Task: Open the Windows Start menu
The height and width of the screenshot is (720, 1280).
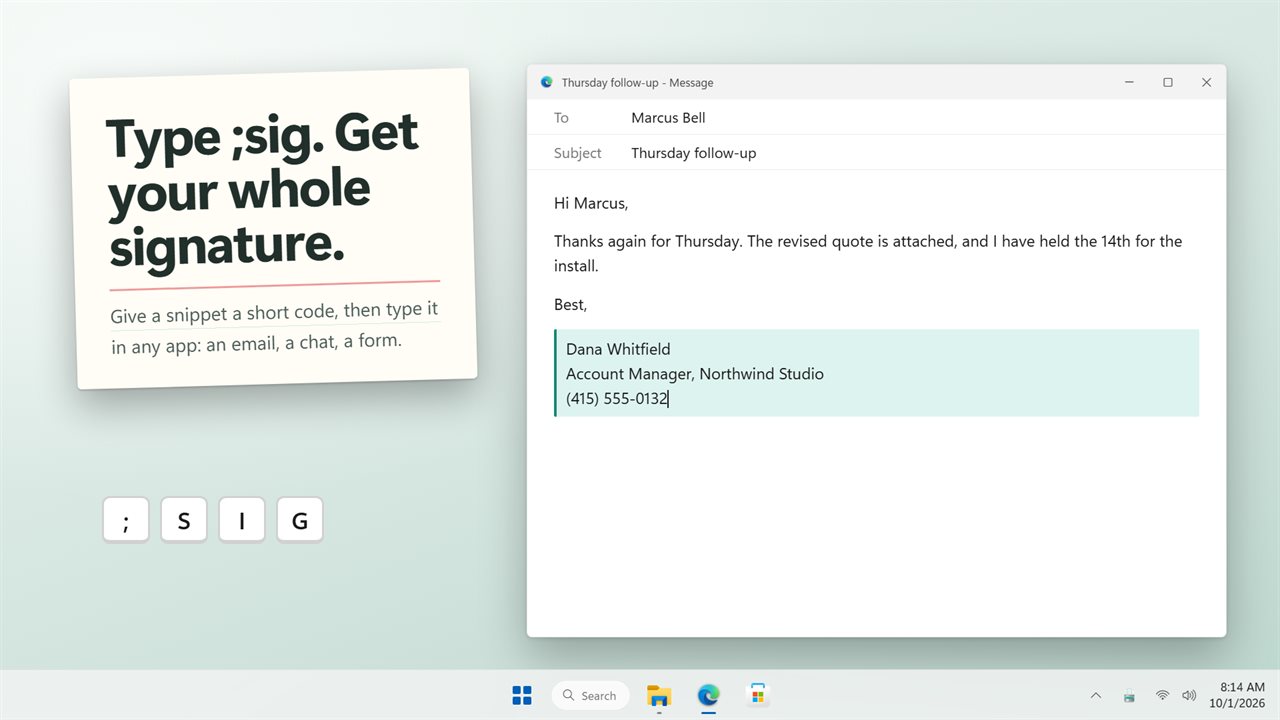Action: [522, 695]
